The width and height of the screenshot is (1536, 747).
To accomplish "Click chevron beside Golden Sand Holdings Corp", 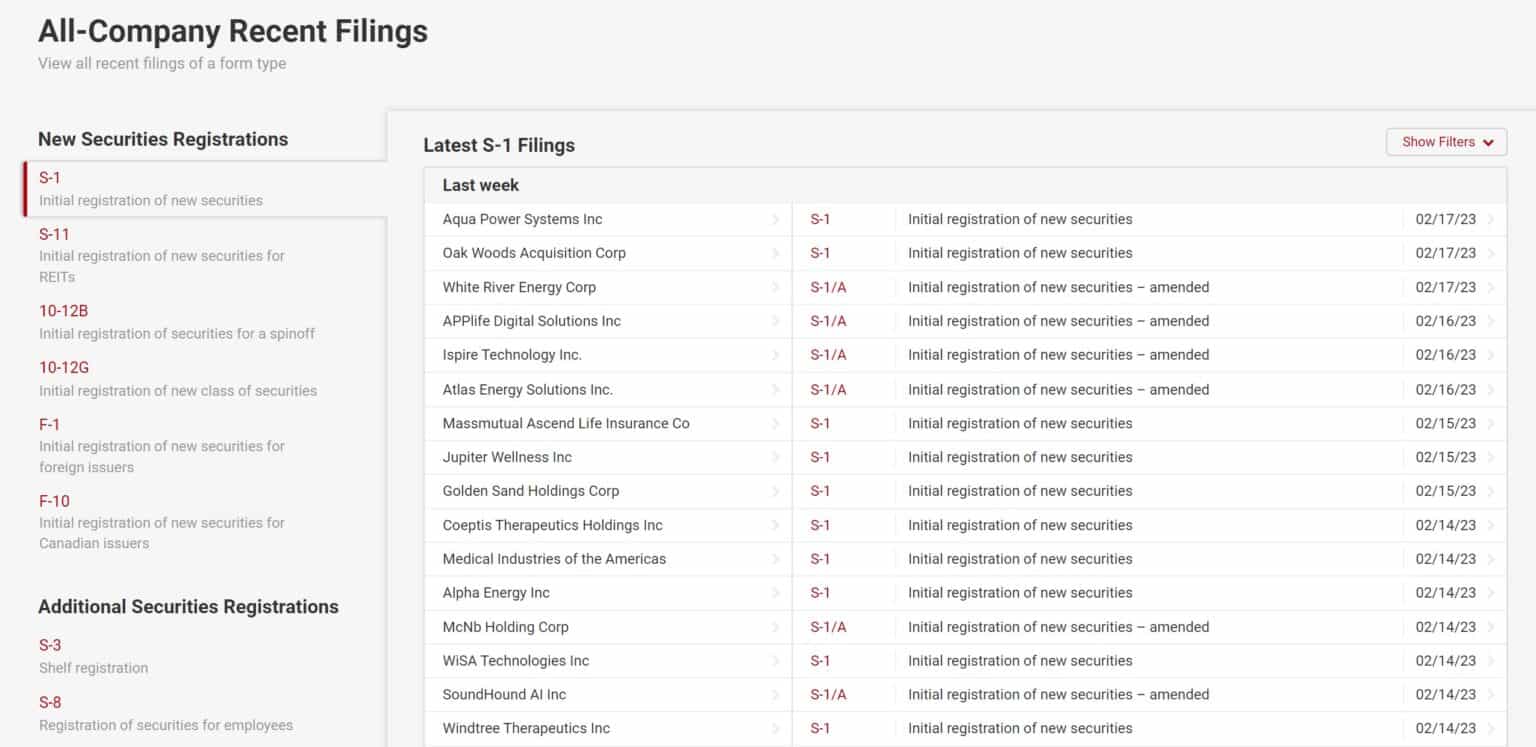I will click(776, 491).
